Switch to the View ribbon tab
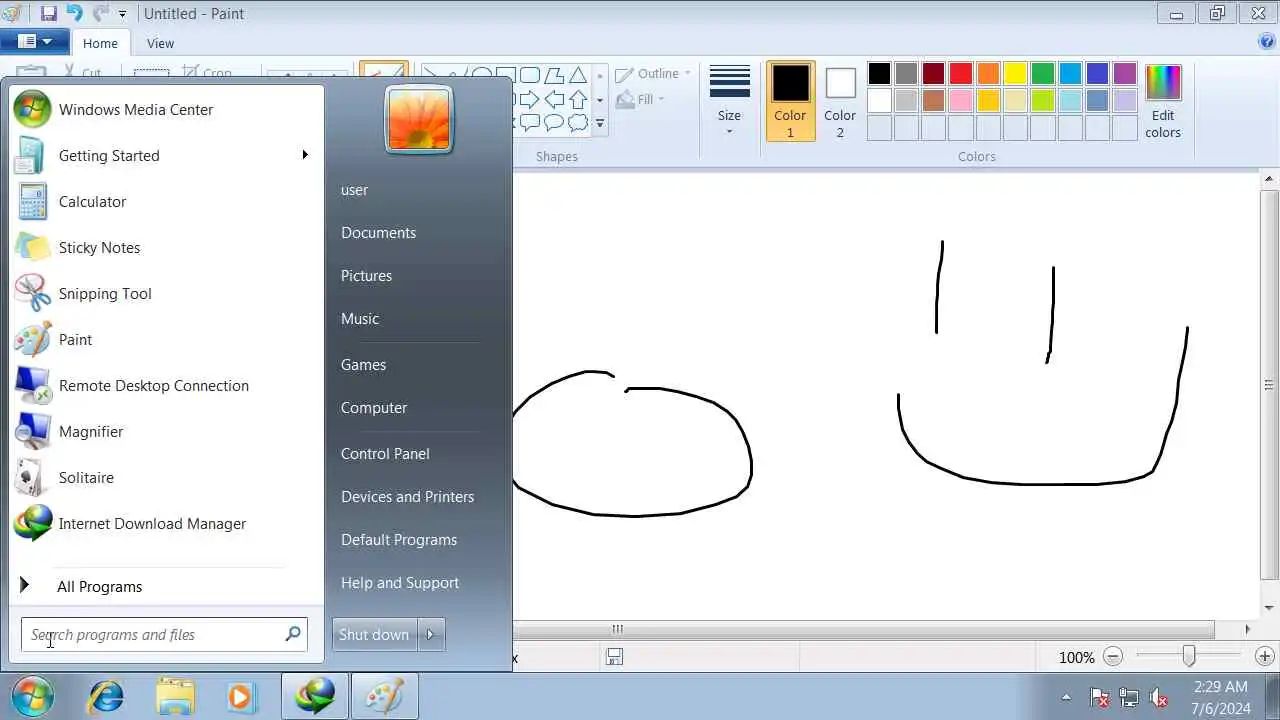This screenshot has width=1280, height=720. (x=160, y=43)
